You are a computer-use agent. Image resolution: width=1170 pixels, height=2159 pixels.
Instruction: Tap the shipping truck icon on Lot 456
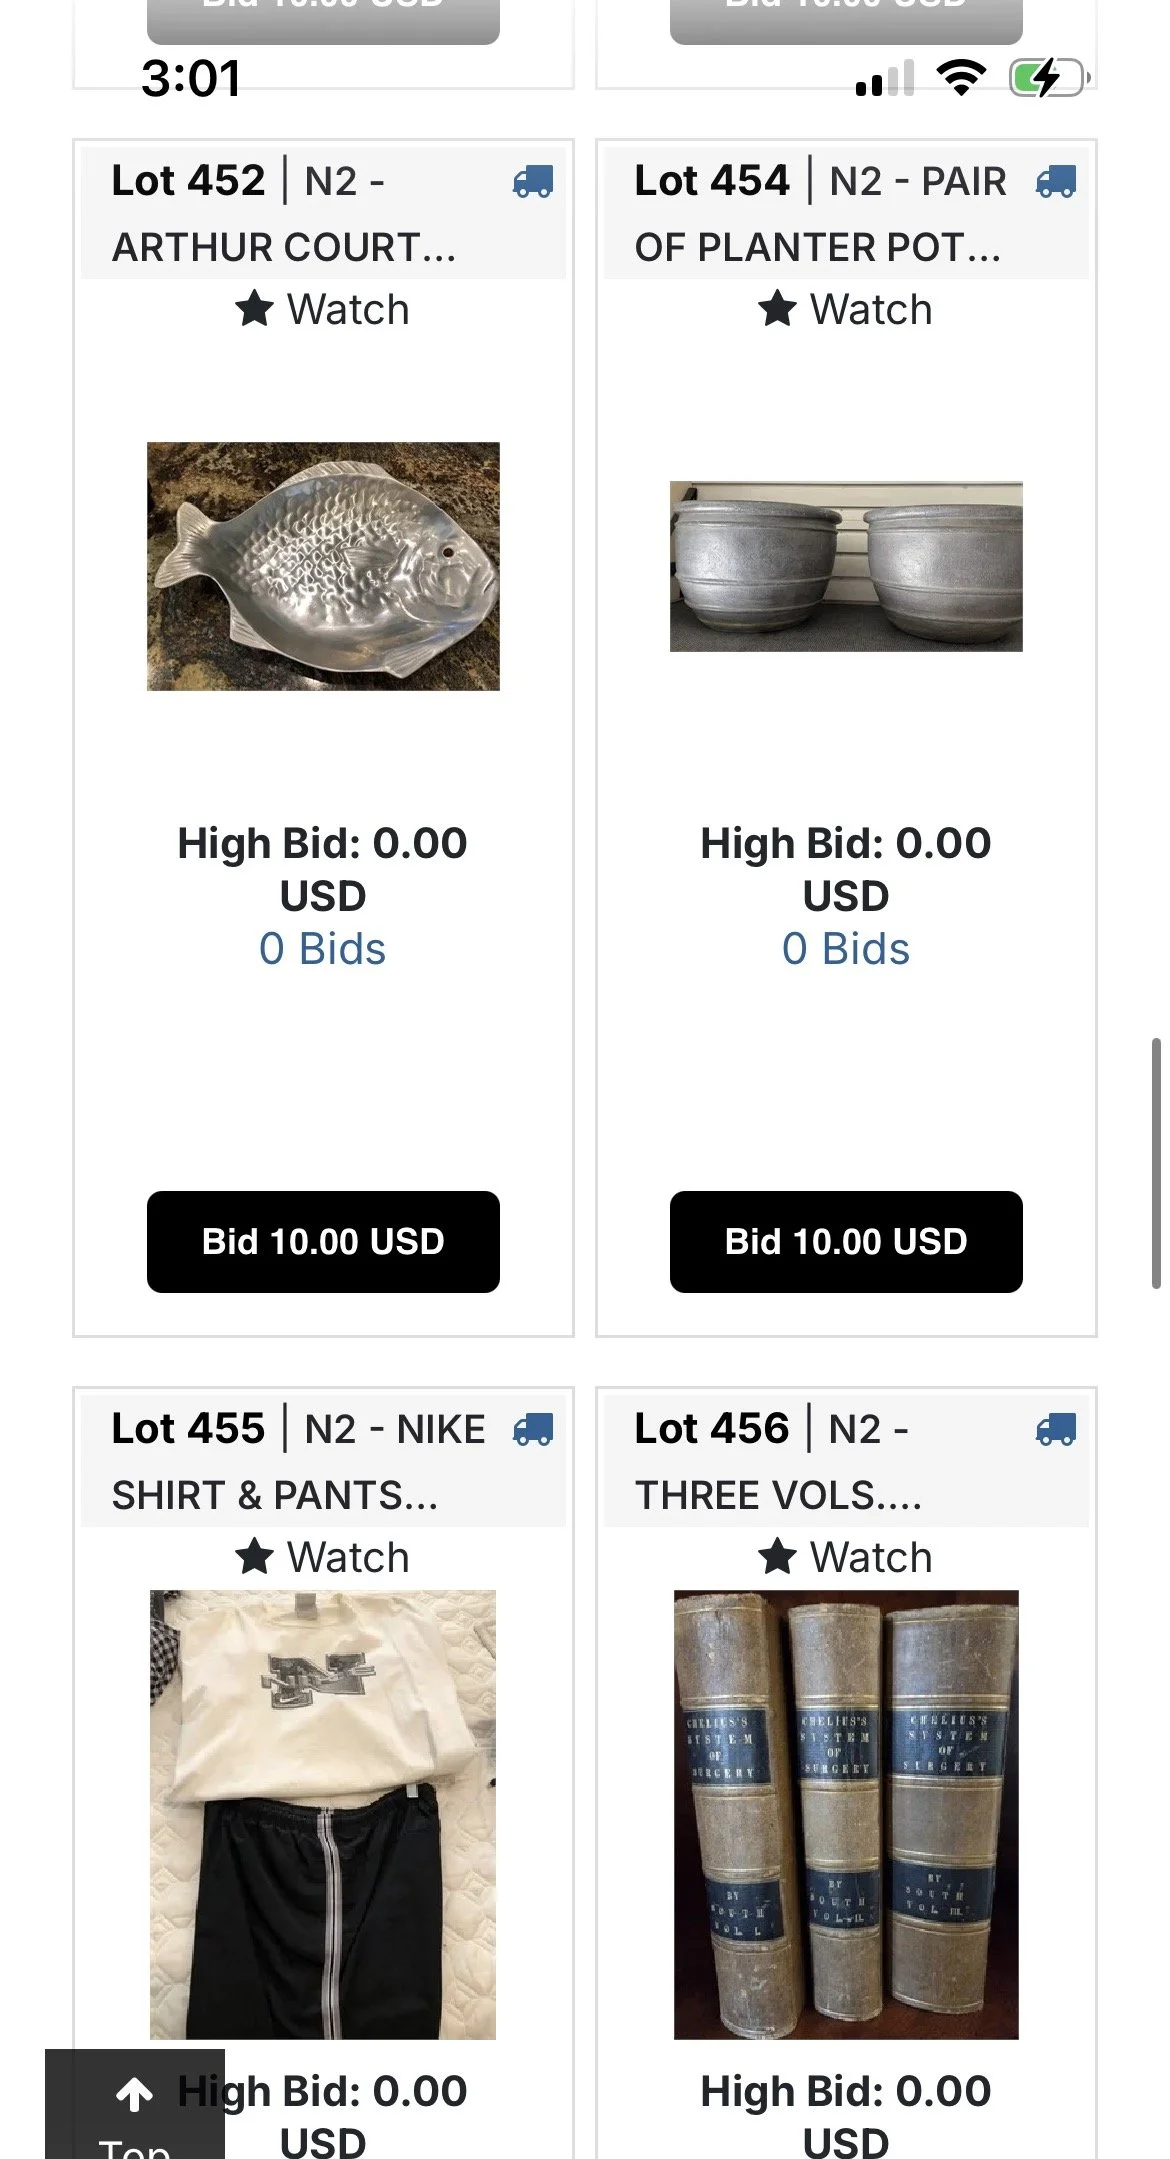click(x=1056, y=1430)
